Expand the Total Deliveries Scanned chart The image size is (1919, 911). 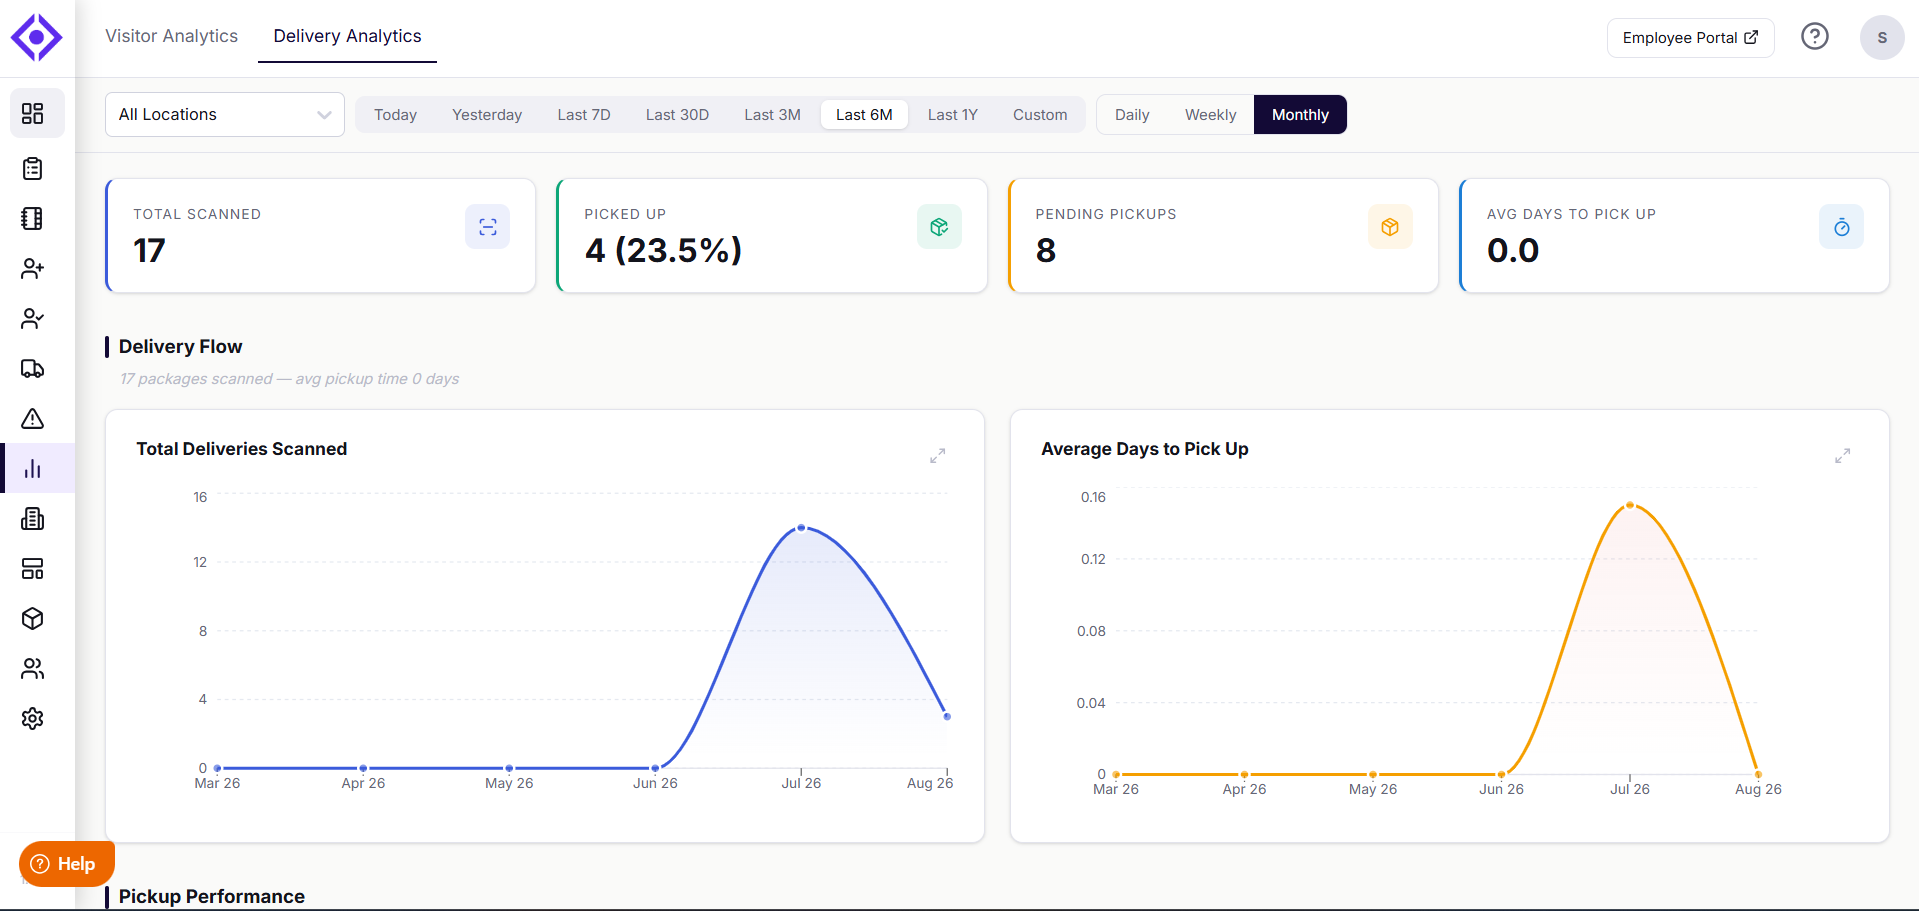[938, 456]
